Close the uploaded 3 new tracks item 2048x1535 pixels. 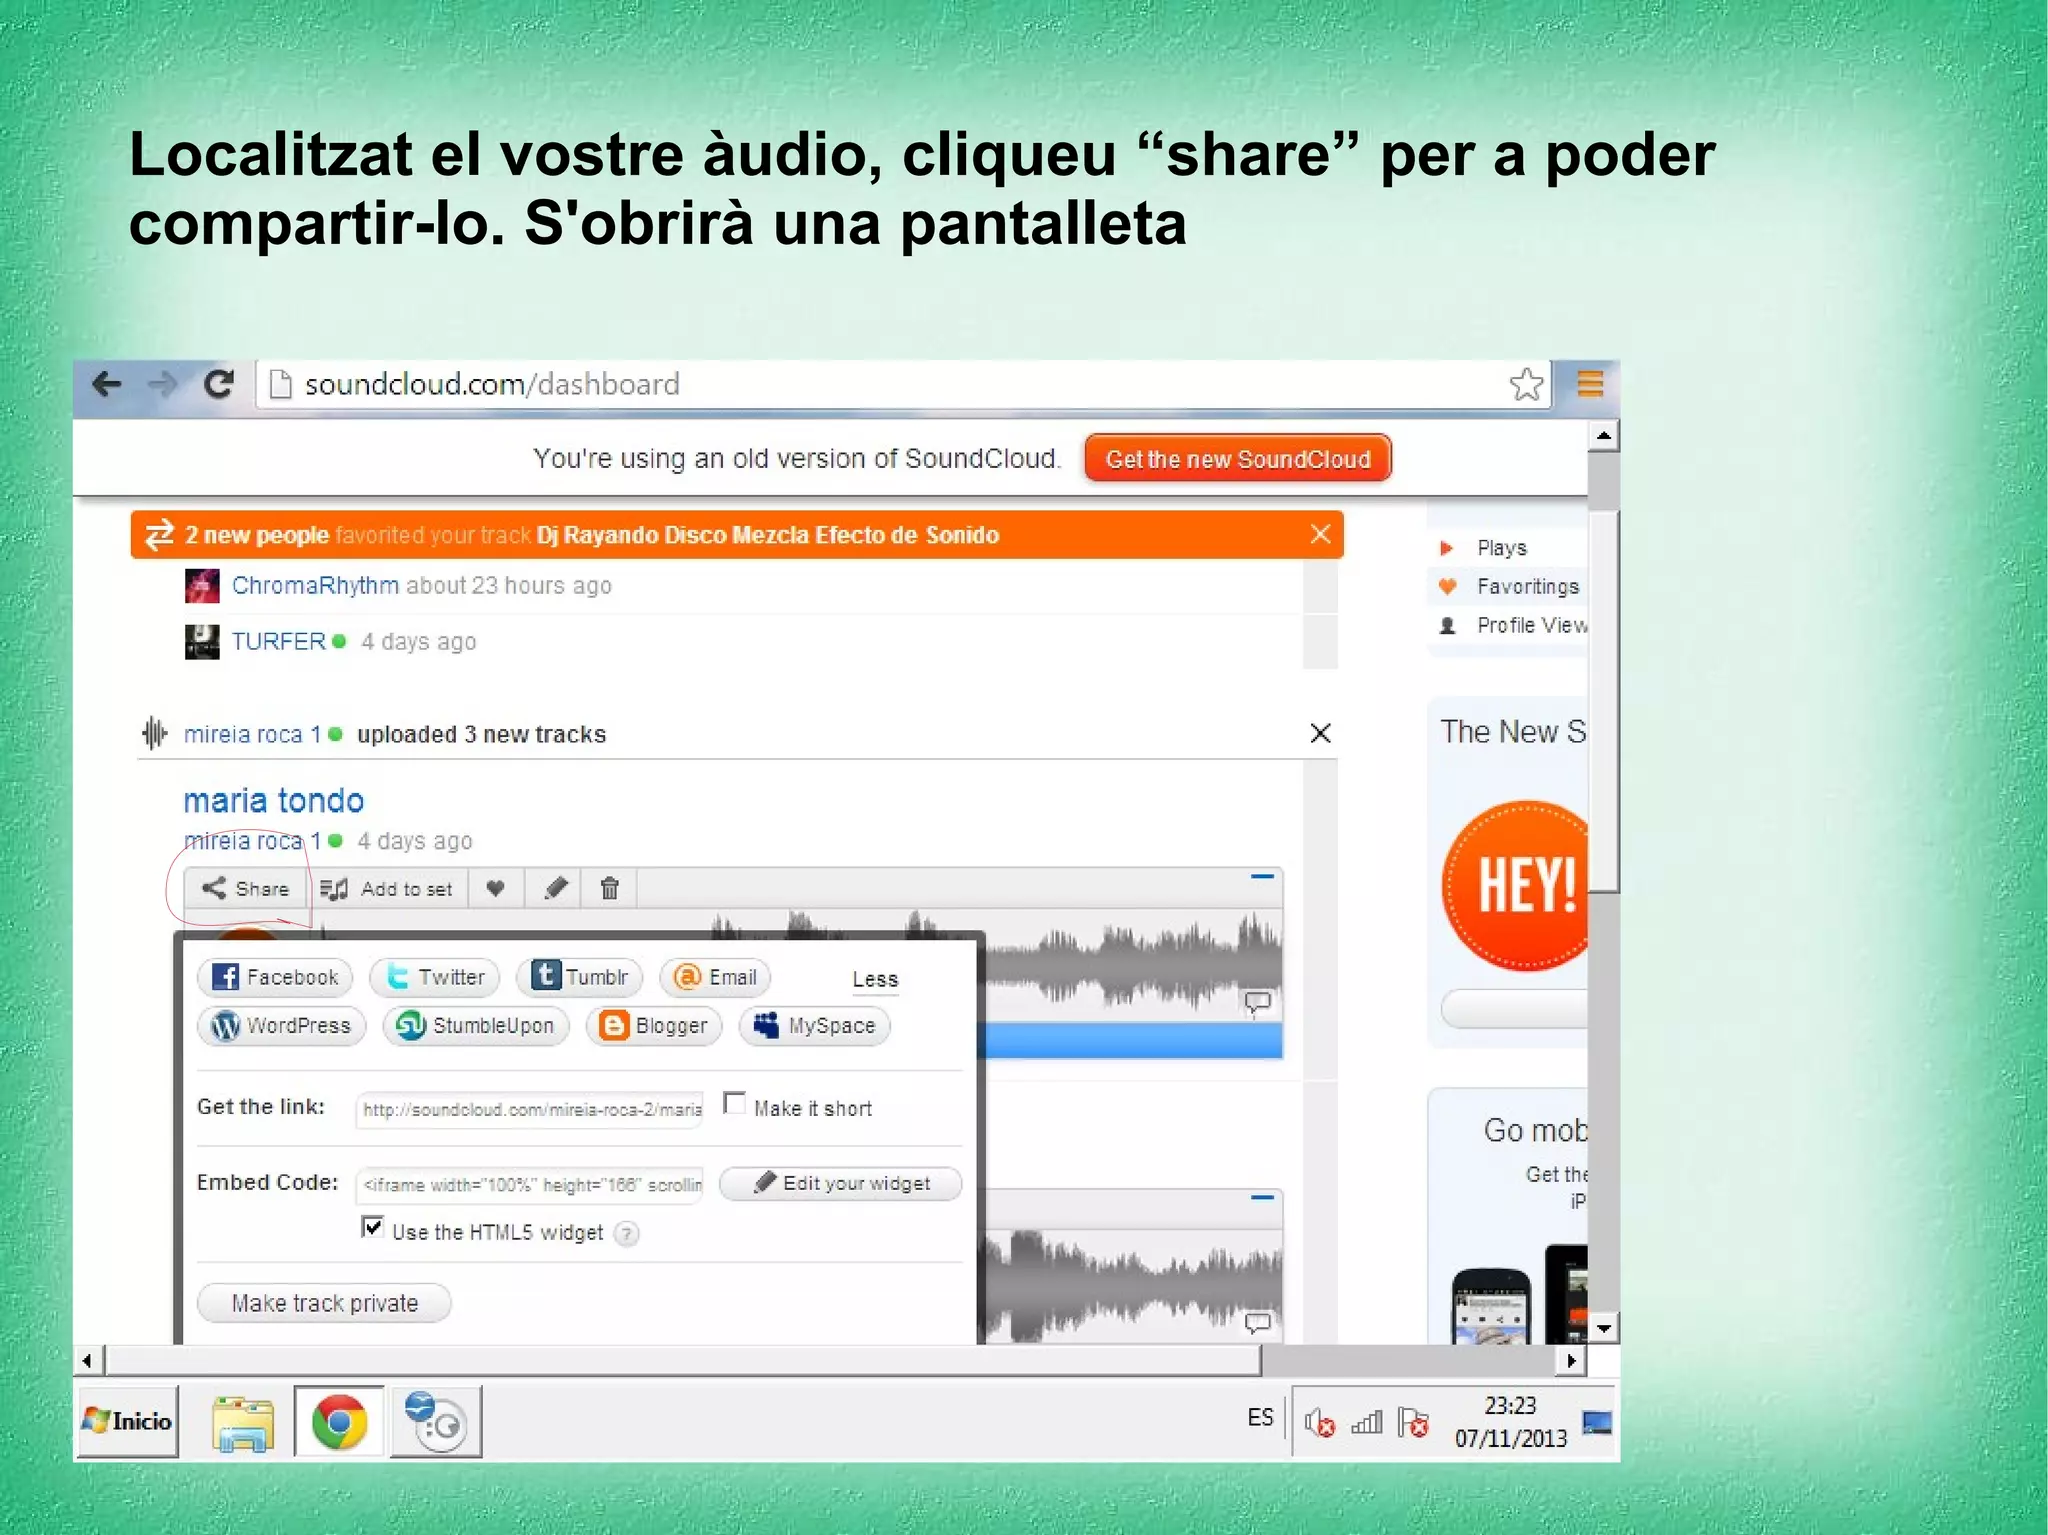[x=1320, y=733]
